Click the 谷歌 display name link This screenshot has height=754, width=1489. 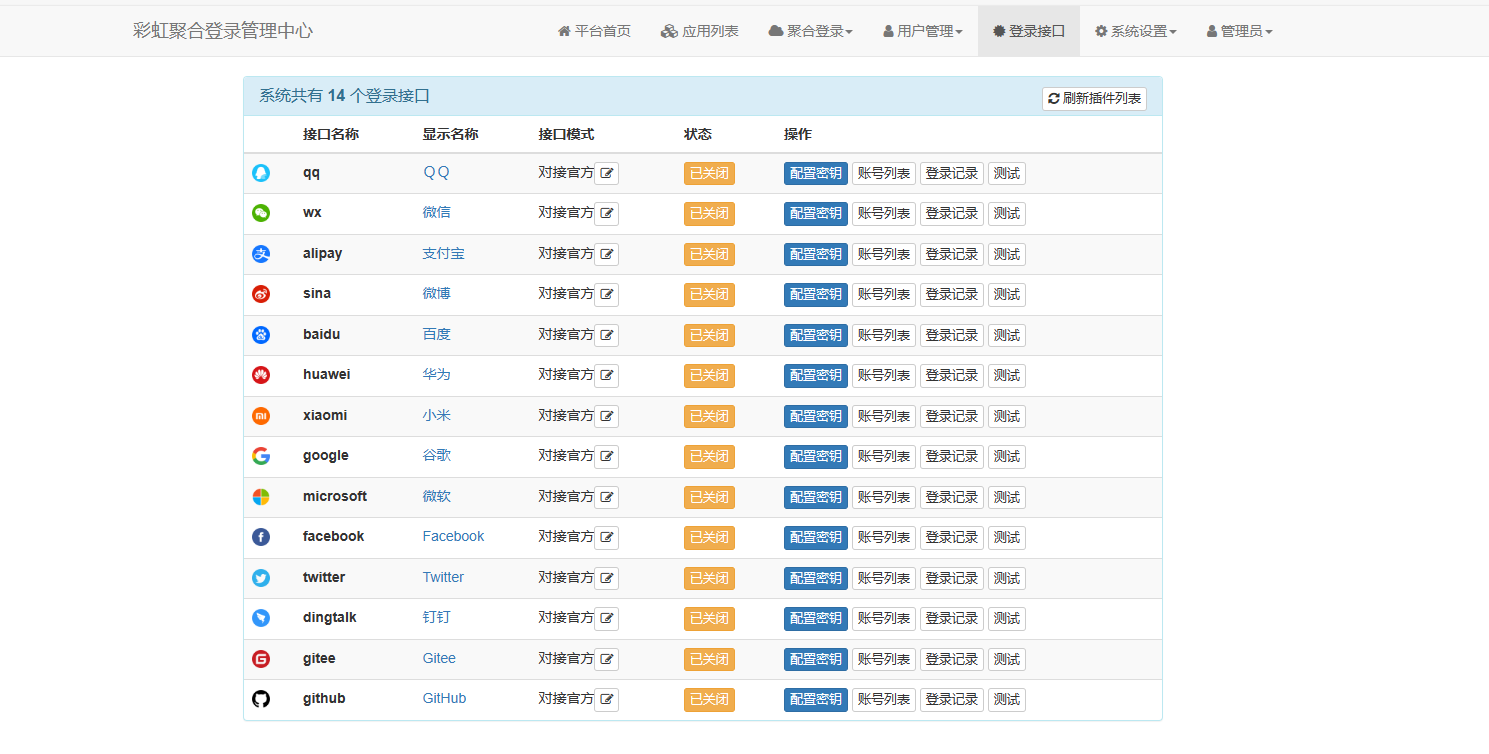(x=436, y=455)
